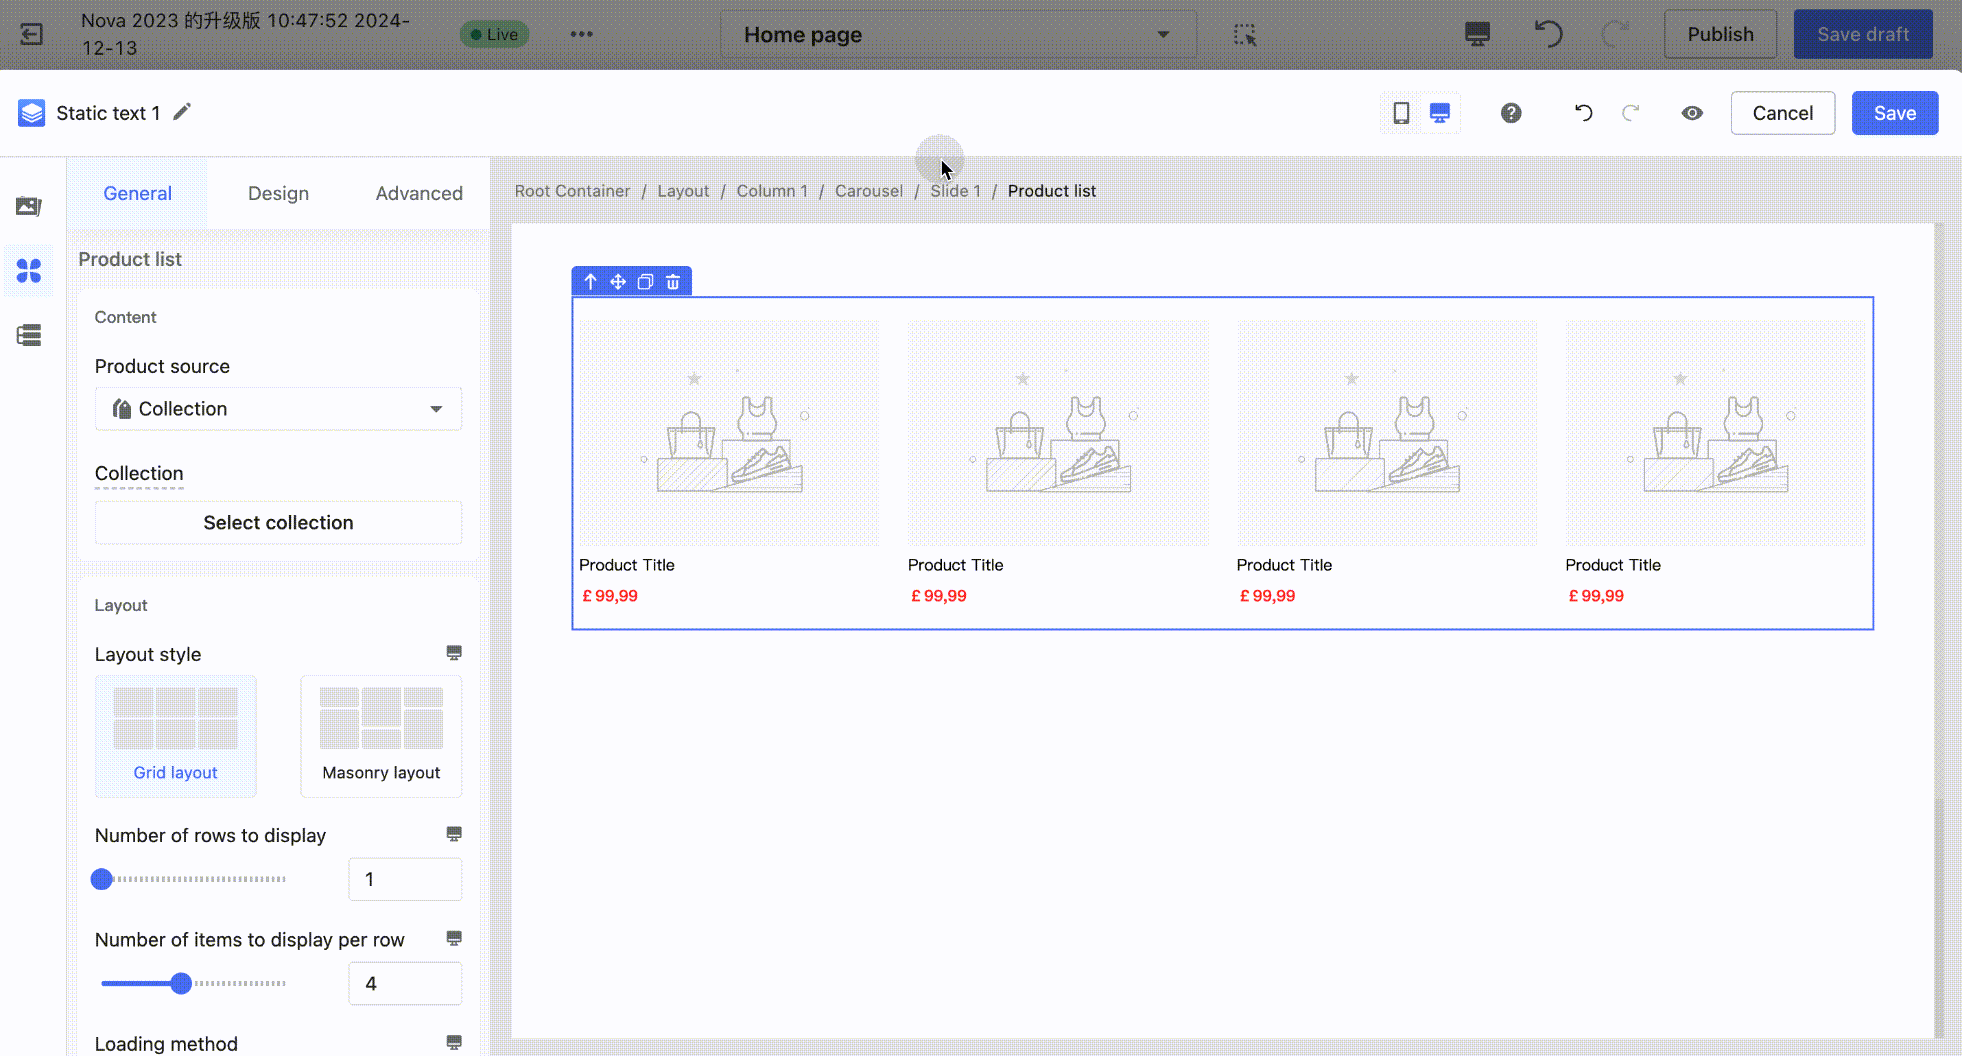Open the Advanced tab
The image size is (1962, 1056).
tap(419, 193)
